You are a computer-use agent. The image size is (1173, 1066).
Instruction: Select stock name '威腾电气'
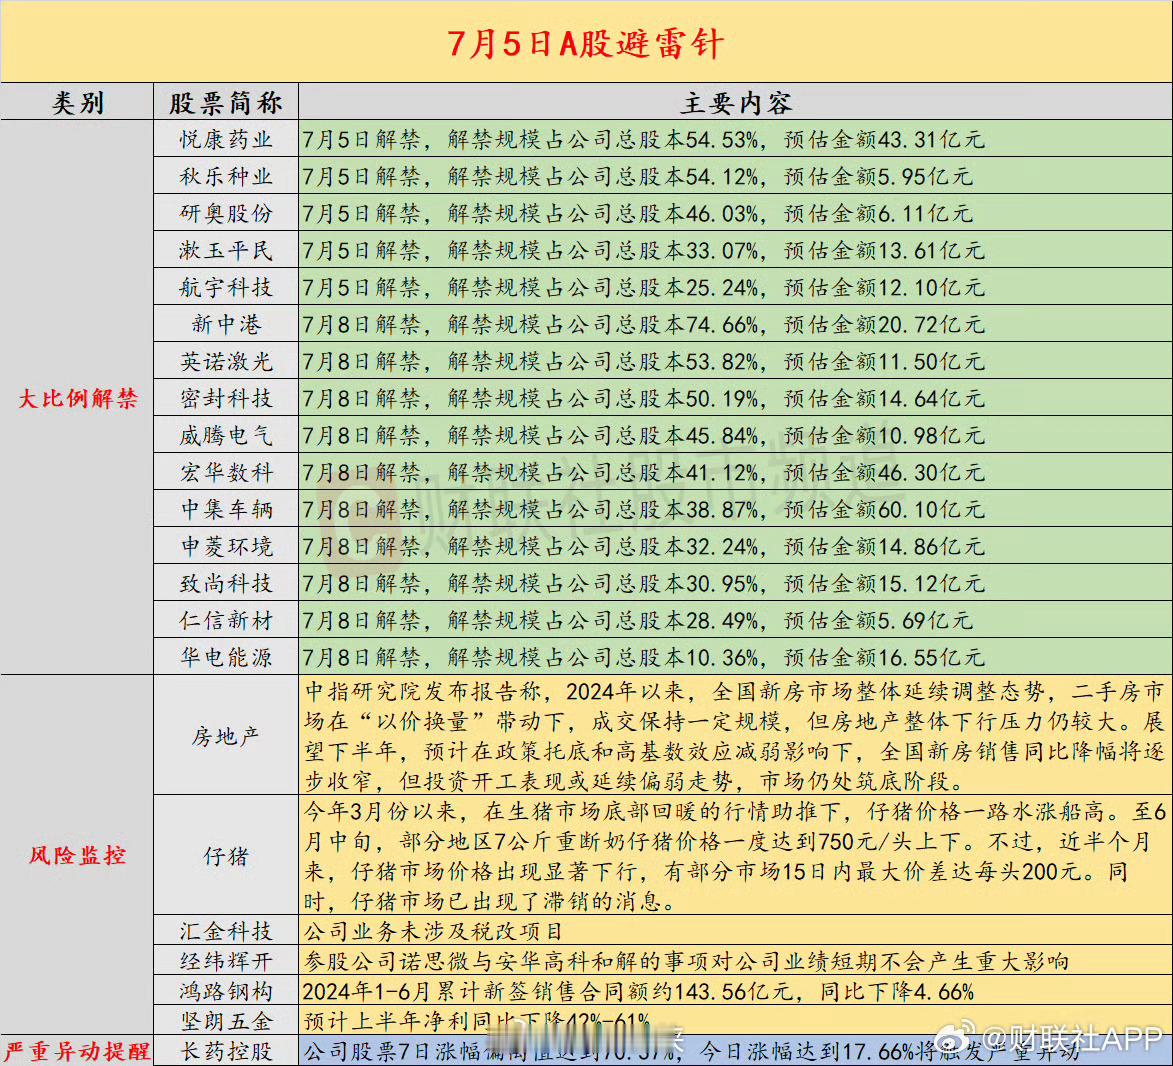226,435
